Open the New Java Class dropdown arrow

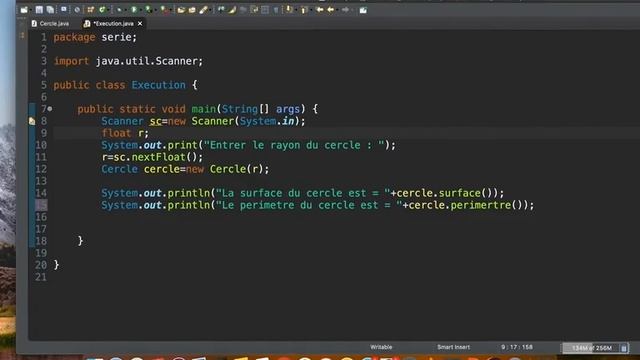108,10
